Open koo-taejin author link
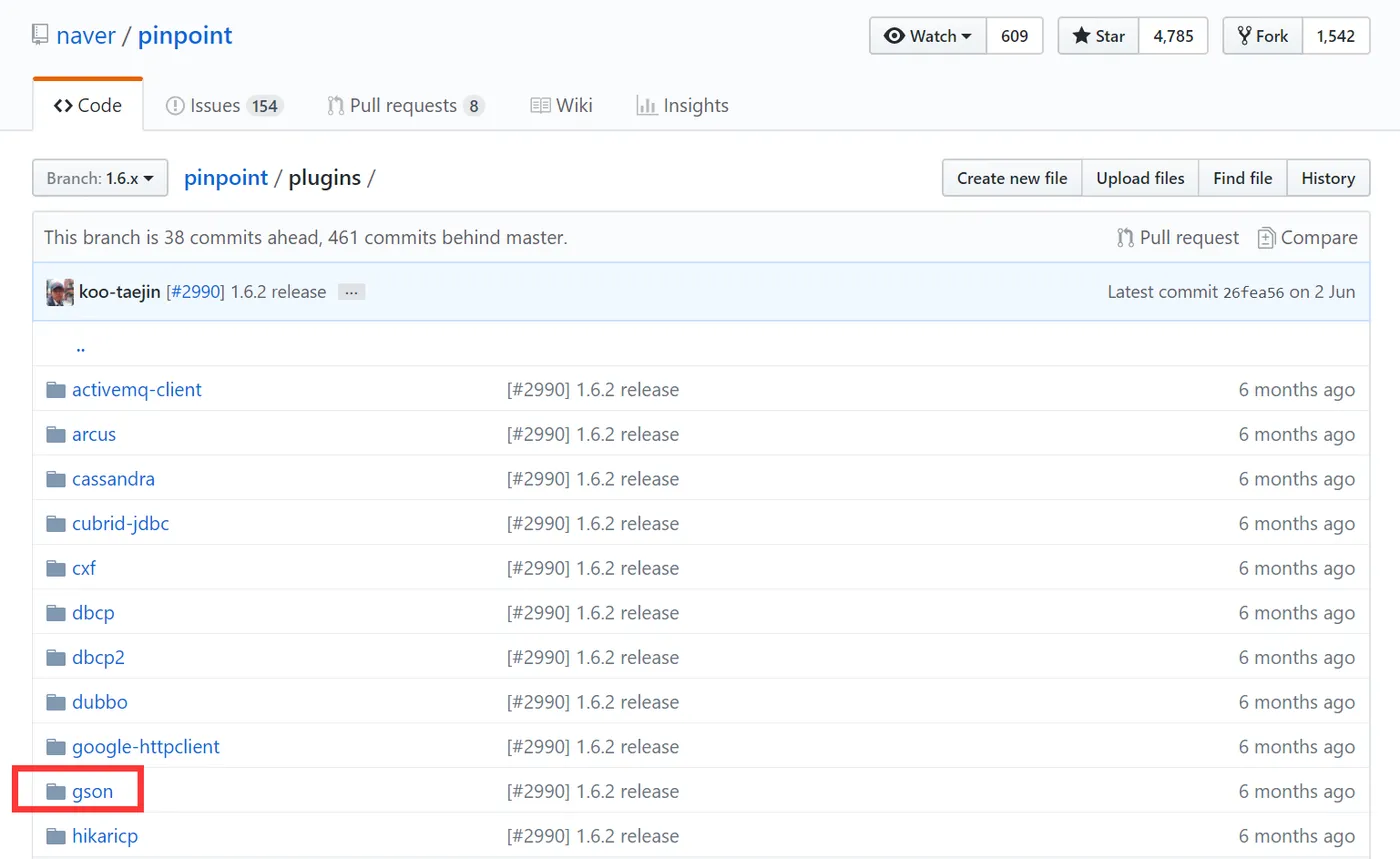This screenshot has width=1400, height=859. (x=120, y=292)
